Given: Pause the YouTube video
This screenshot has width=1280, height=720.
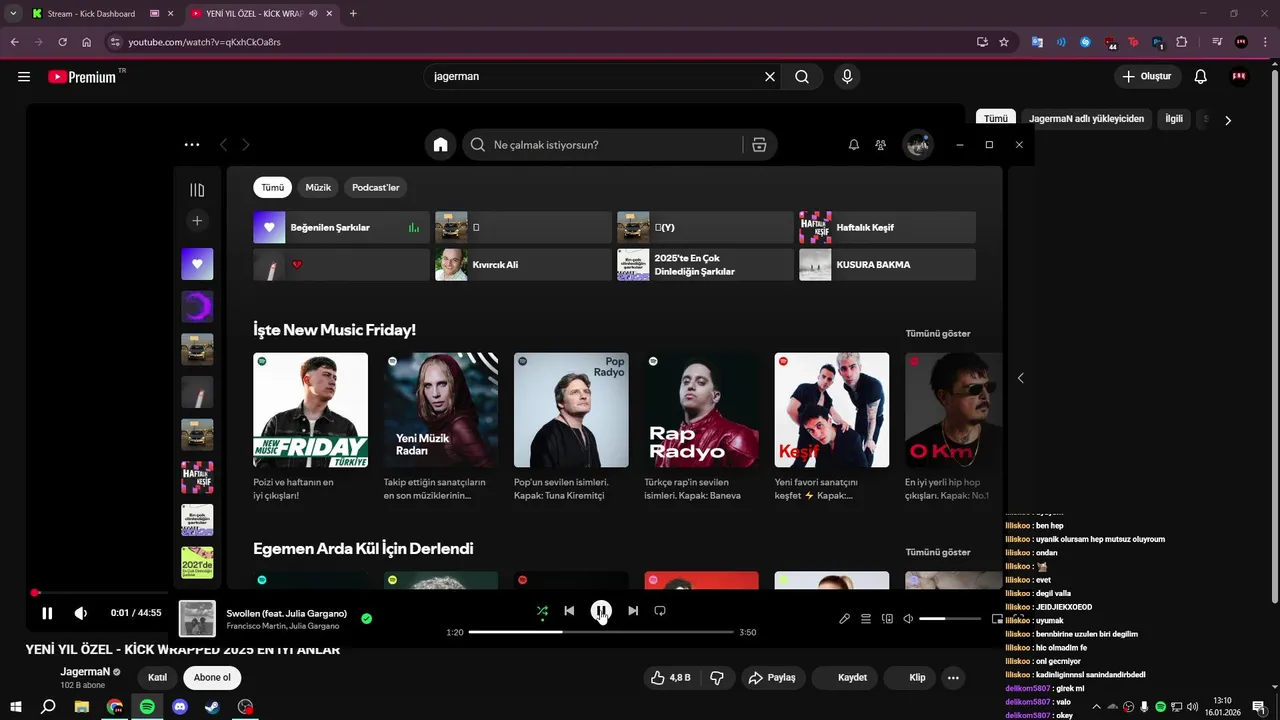Looking at the screenshot, I should [47, 613].
